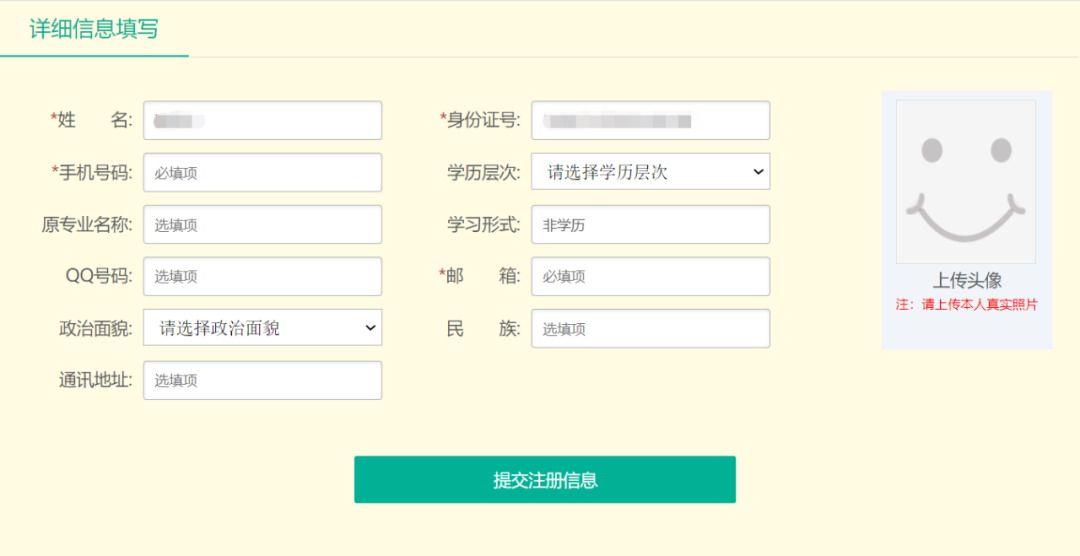
Task: Click the 上传头像 upload label
Action: pyautogui.click(x=967, y=281)
